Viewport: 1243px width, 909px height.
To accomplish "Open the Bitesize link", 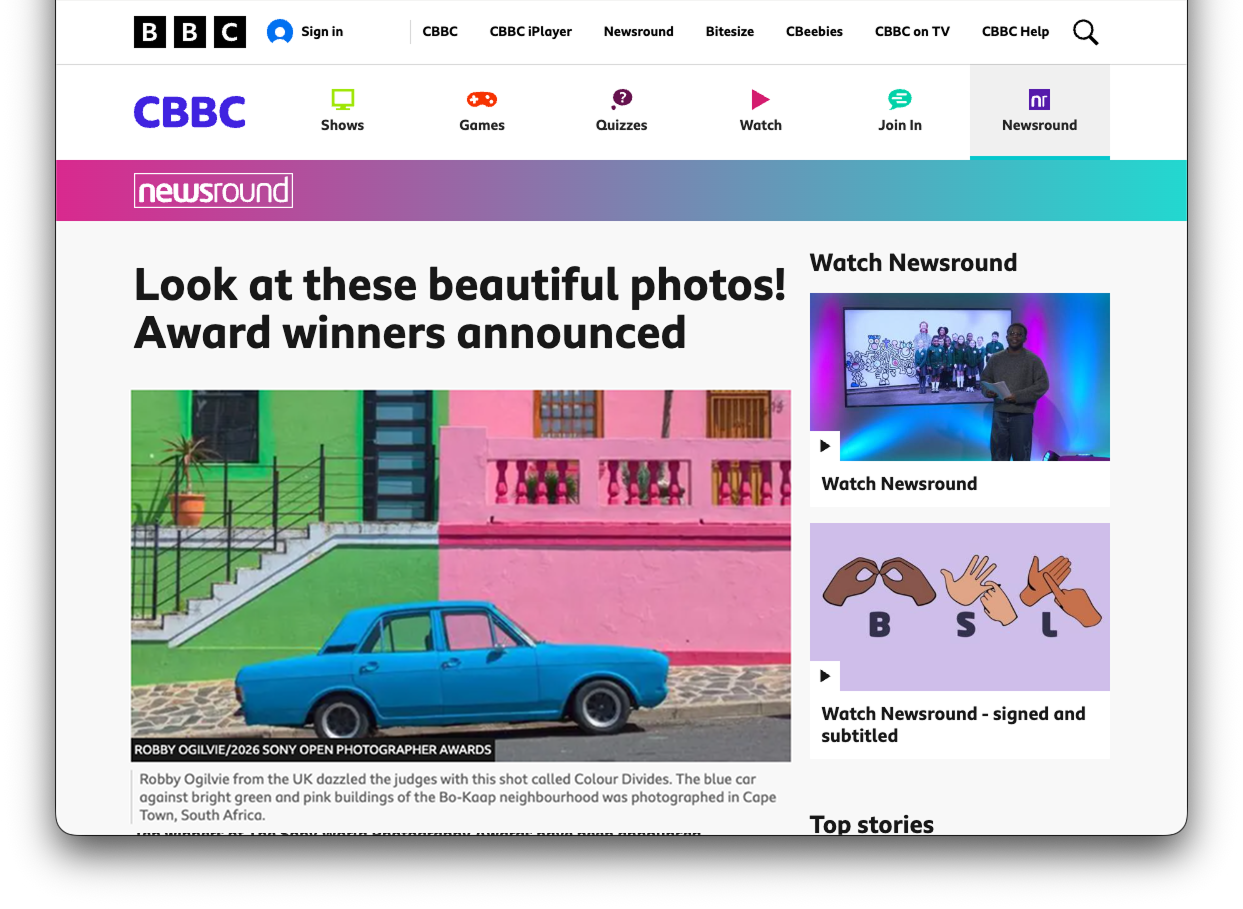I will pos(730,32).
